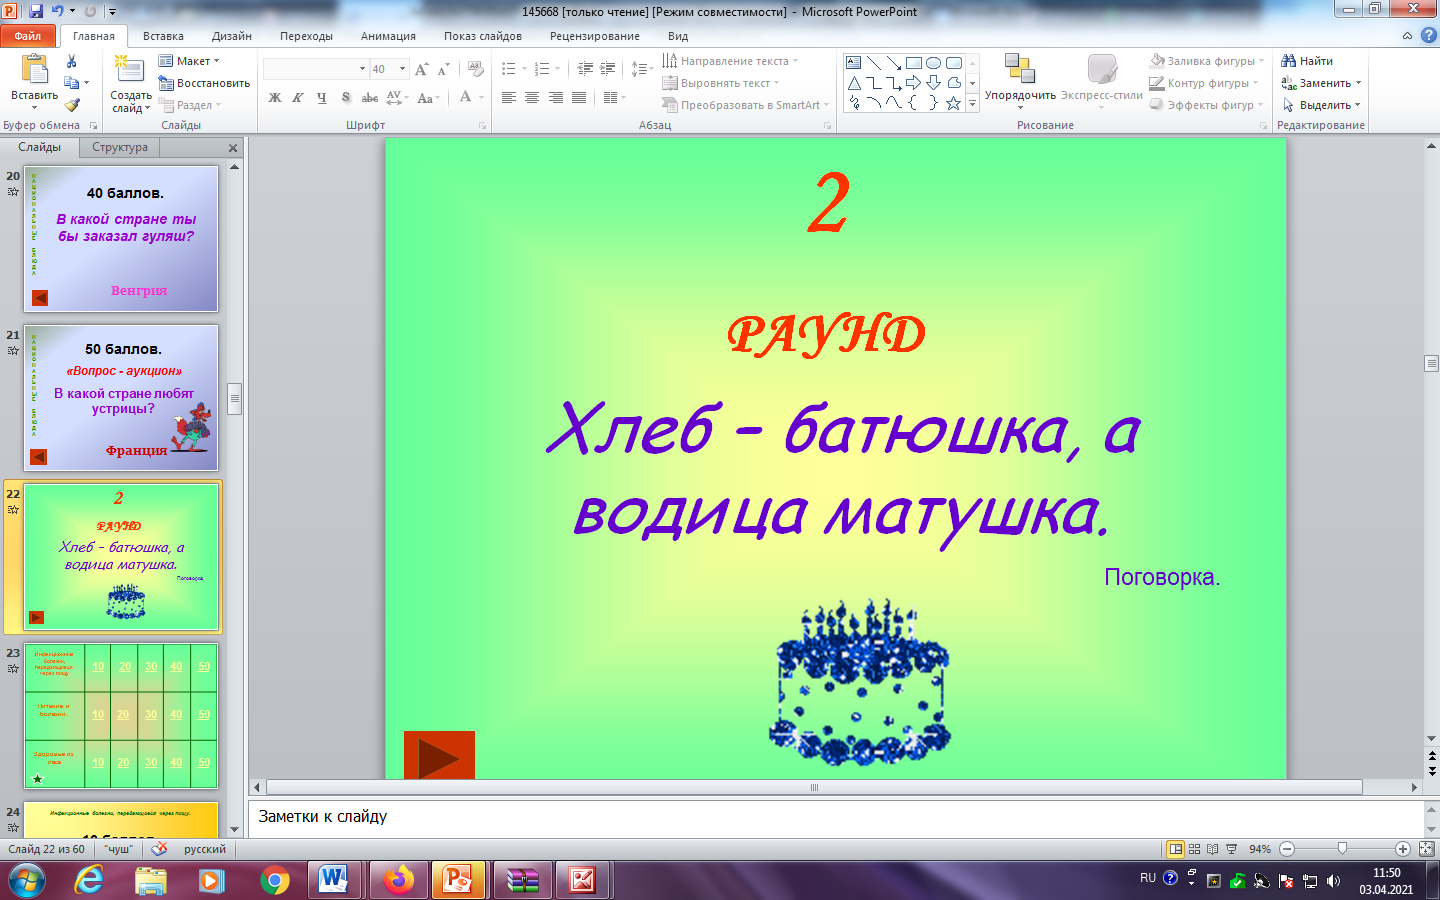Open the Показ слайдов tab

pyautogui.click(x=483, y=36)
